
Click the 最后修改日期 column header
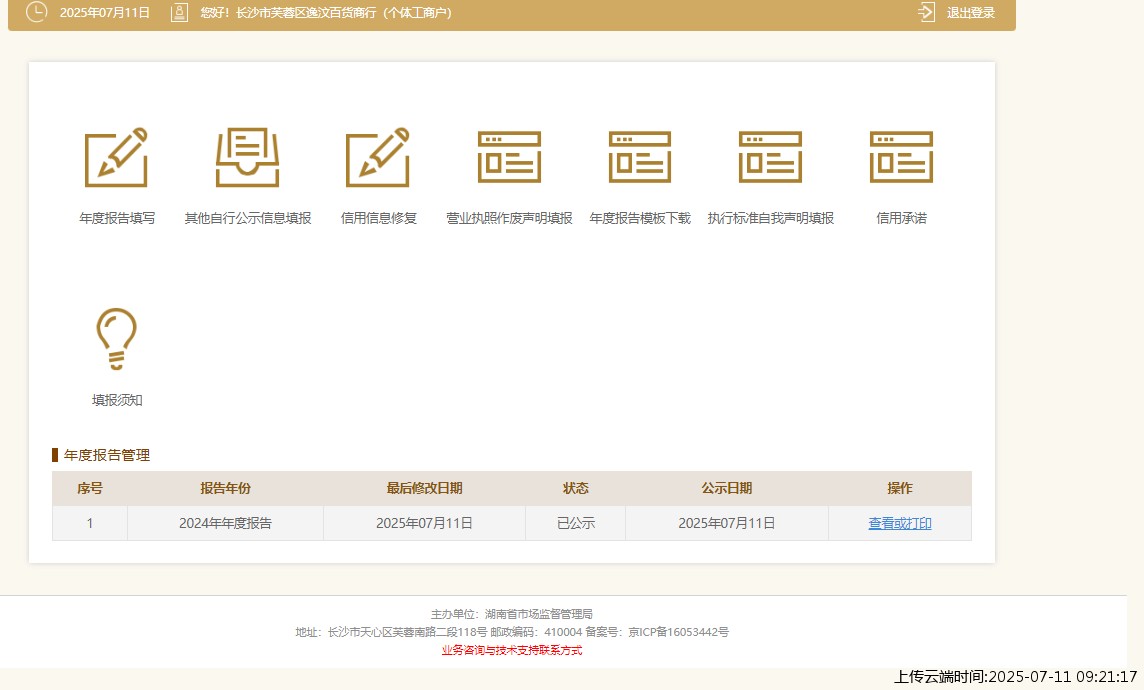[424, 488]
